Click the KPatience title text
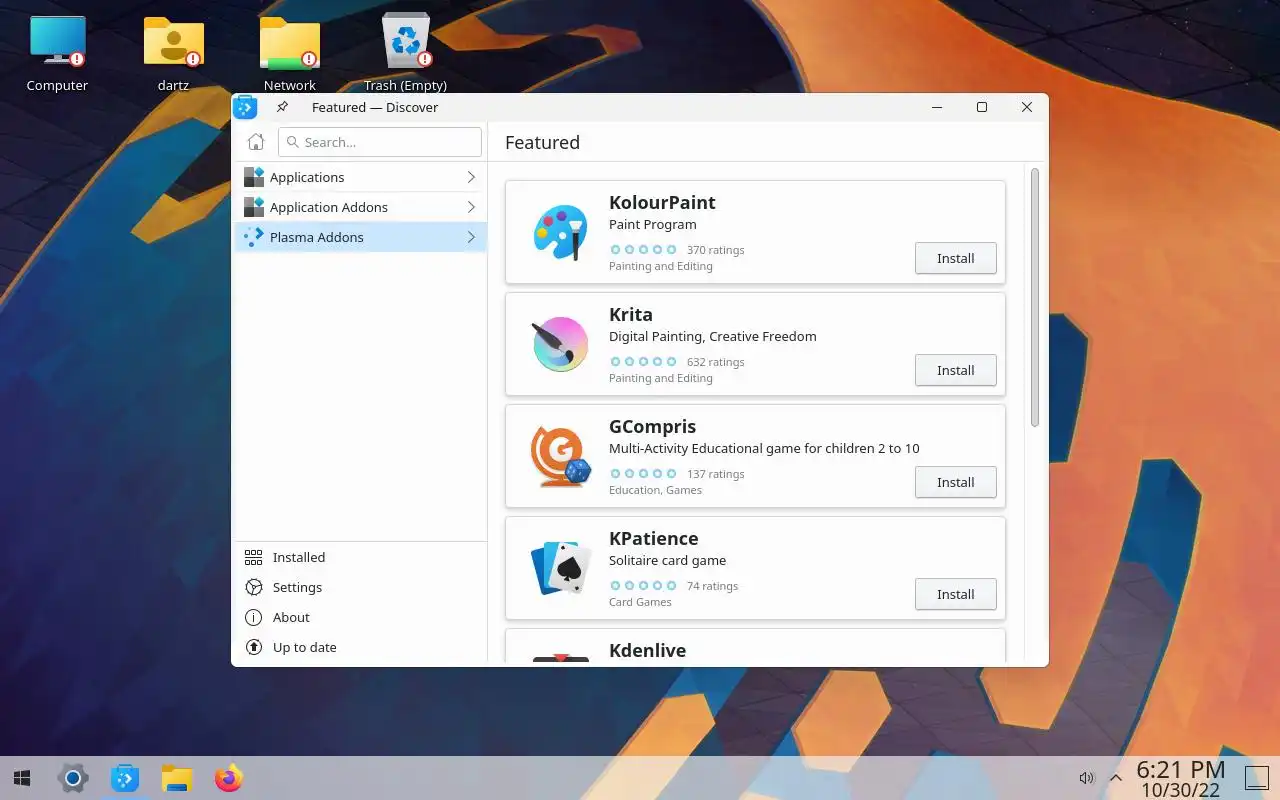 point(654,538)
